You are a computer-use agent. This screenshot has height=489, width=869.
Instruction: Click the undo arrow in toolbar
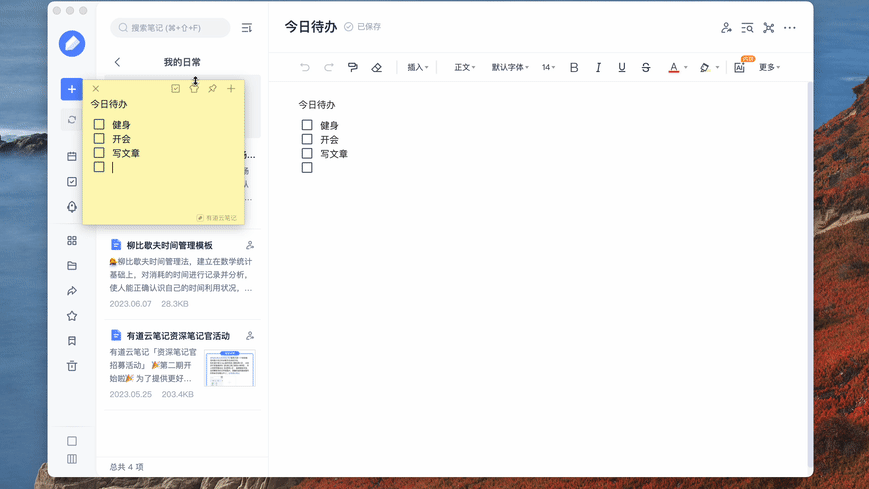click(305, 67)
